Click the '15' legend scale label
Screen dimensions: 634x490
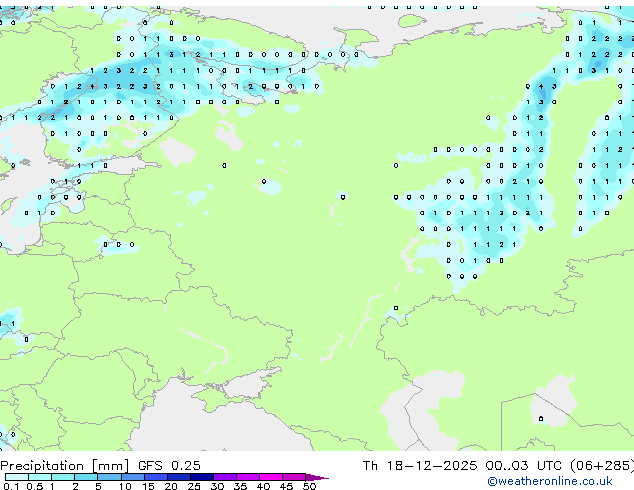148,486
